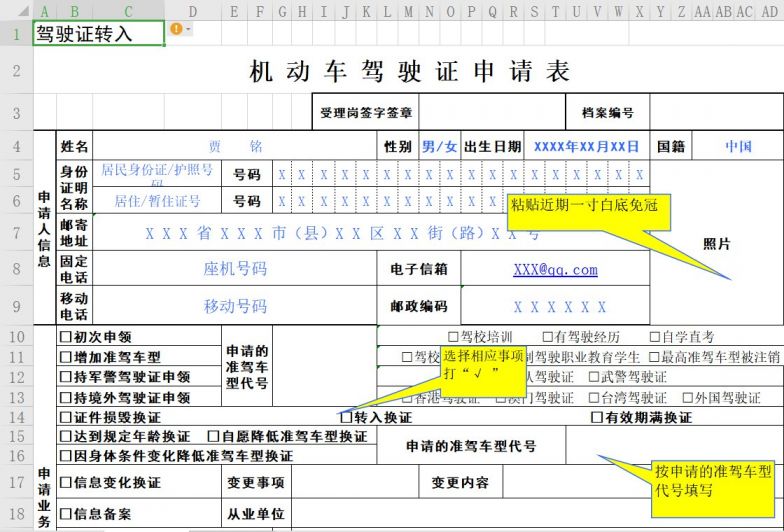This screenshot has width=784, height=532.
Task: Click the 变更事项 label cell
Action: [256, 482]
